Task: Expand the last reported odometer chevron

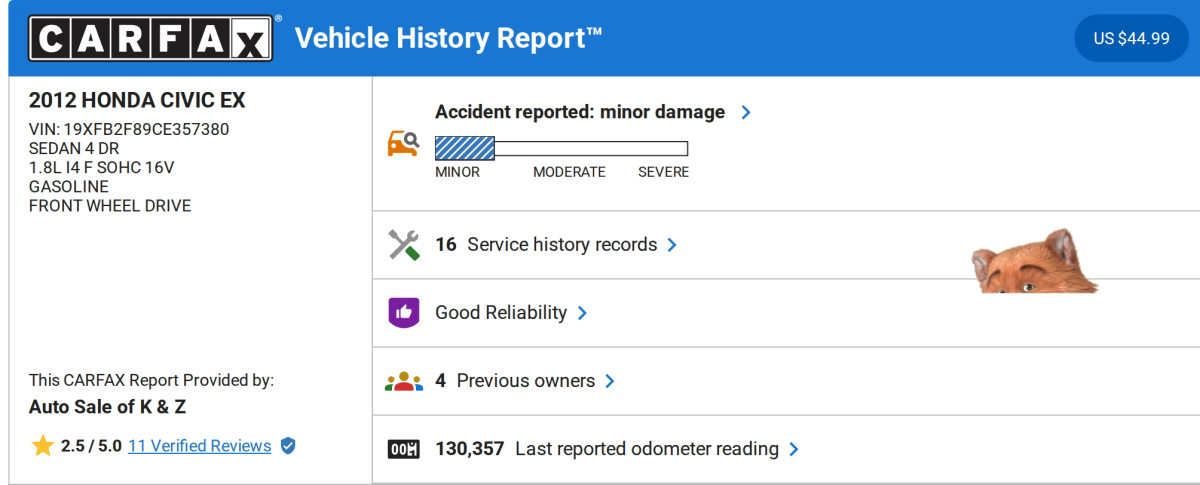Action: point(794,449)
